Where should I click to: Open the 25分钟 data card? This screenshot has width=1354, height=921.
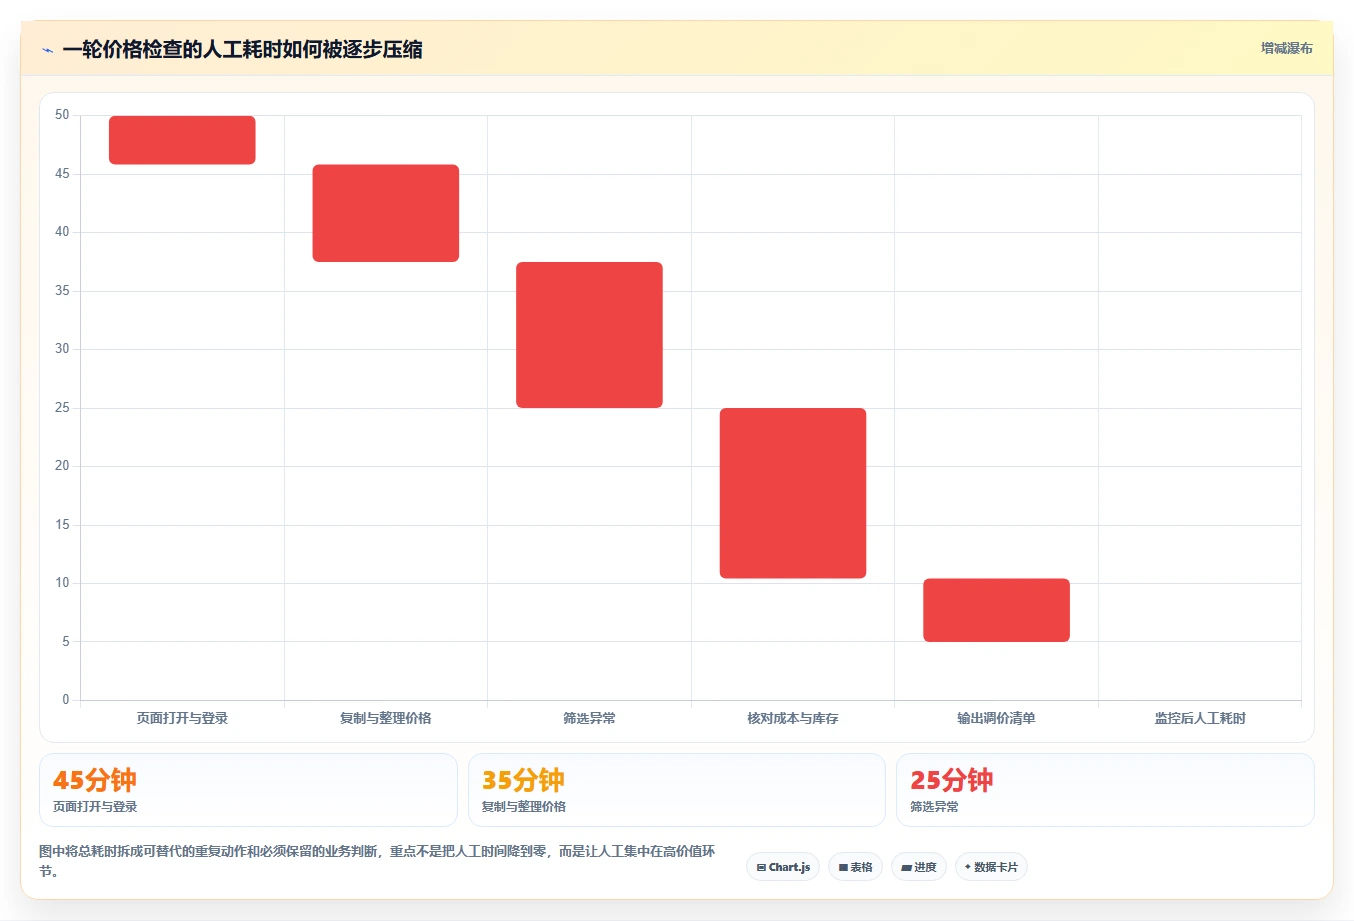click(x=1105, y=790)
